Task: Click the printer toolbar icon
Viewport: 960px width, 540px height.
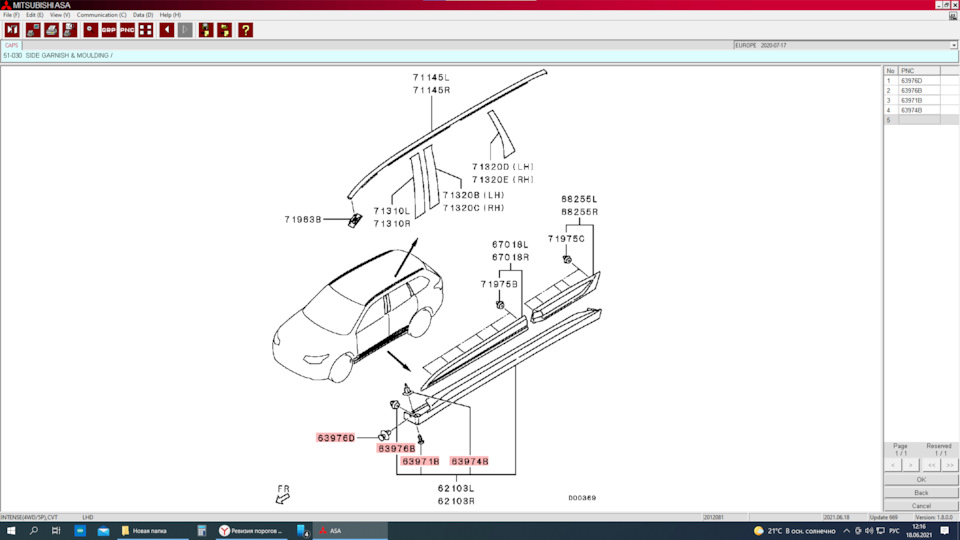Action: pos(51,30)
